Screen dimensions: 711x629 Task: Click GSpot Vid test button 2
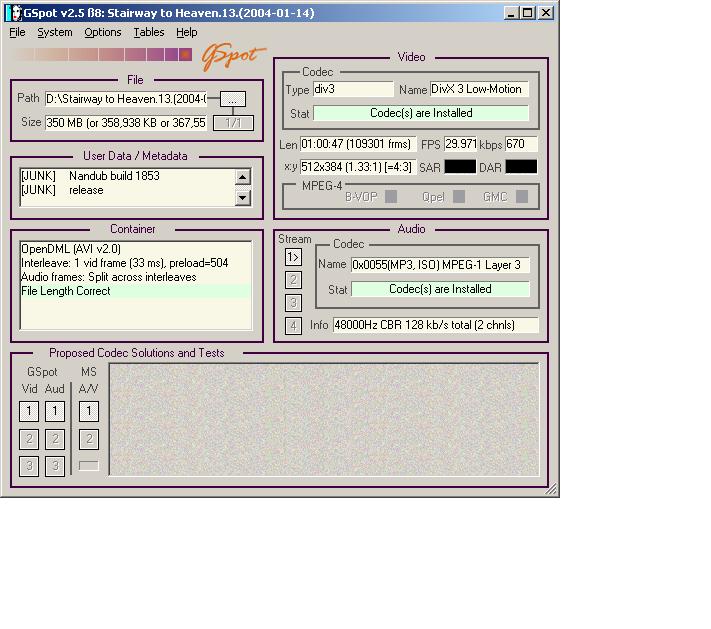(x=29, y=439)
